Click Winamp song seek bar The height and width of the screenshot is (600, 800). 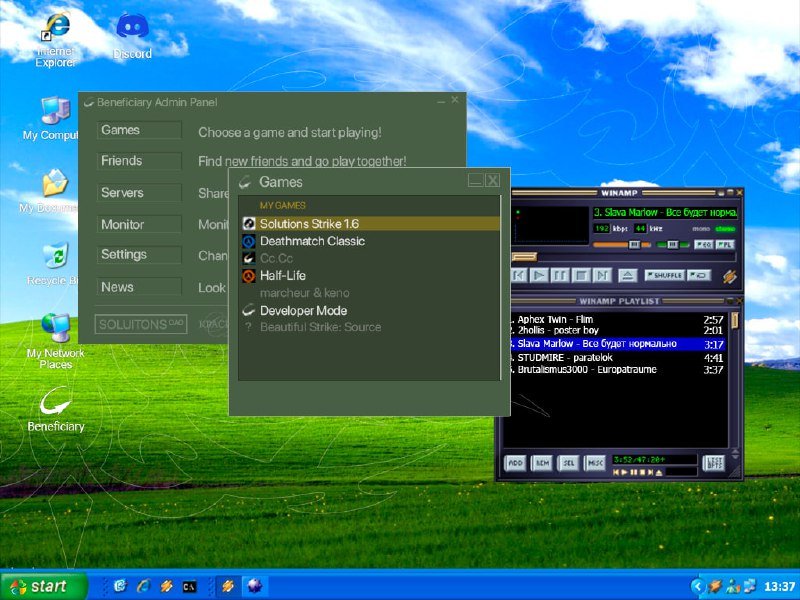pyautogui.click(x=623, y=257)
